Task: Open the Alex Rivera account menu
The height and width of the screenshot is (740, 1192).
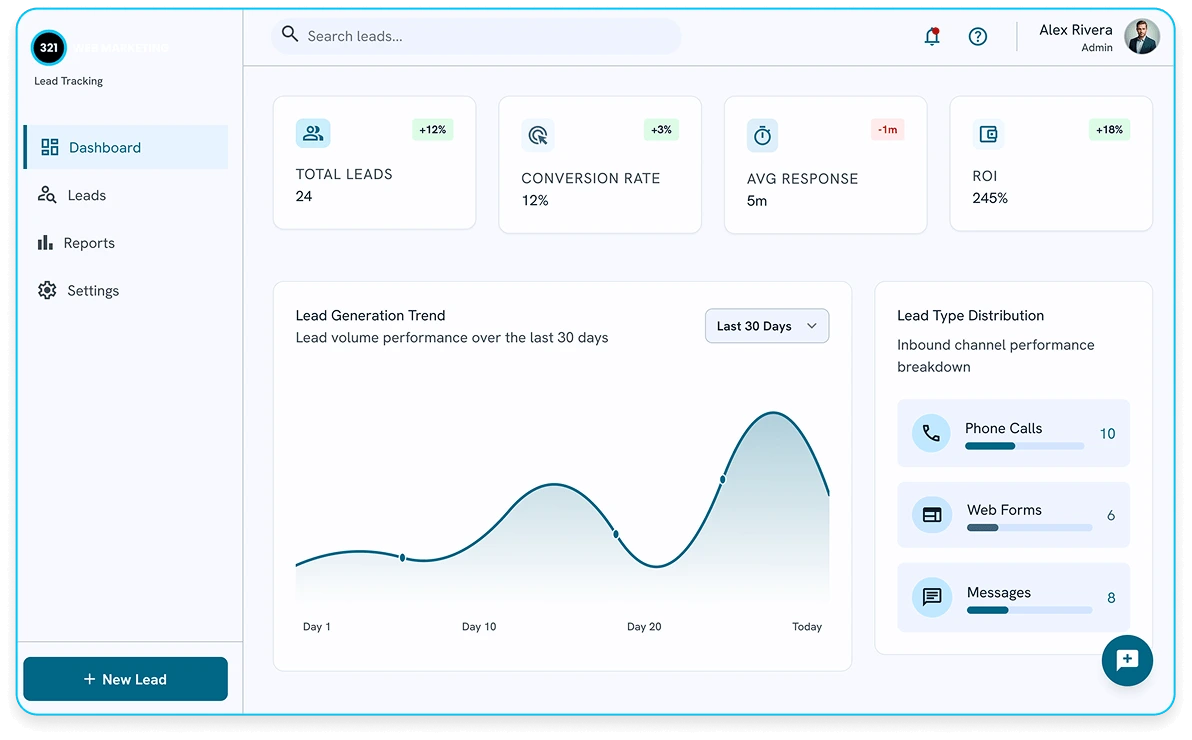Action: point(1098,37)
